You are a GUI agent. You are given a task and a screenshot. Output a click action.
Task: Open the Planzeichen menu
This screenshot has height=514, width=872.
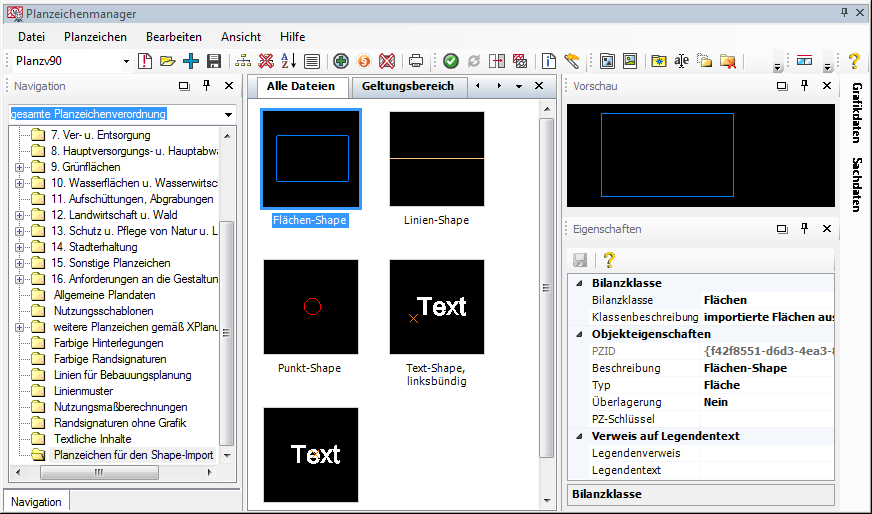coord(95,36)
